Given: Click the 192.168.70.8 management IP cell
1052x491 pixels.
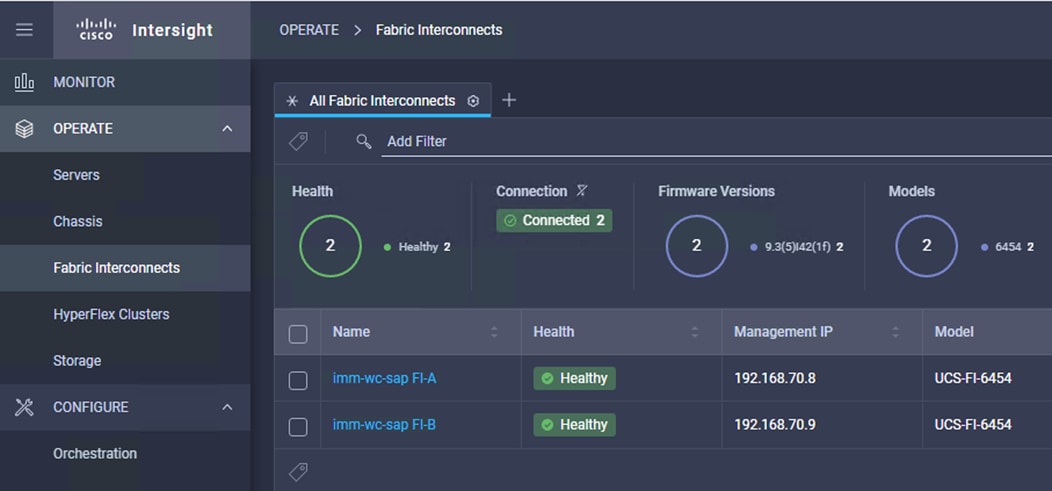Looking at the screenshot, I should pyautogui.click(x=775, y=378).
